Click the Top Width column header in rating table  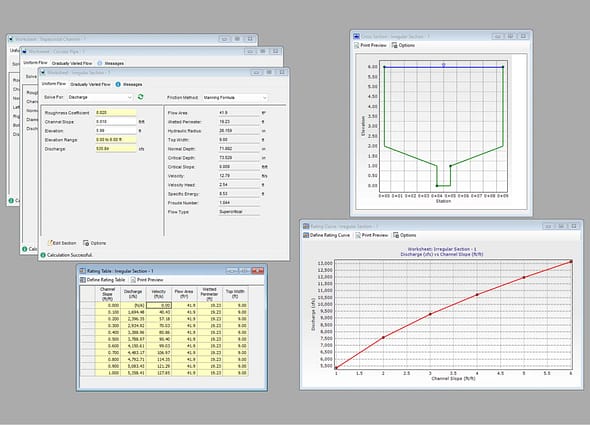(x=236, y=294)
